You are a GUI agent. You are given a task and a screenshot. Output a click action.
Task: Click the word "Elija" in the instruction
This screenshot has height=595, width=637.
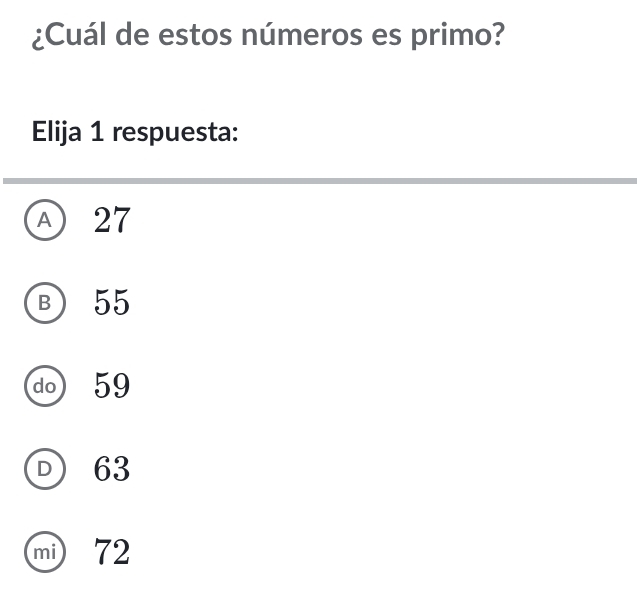[x=58, y=131]
